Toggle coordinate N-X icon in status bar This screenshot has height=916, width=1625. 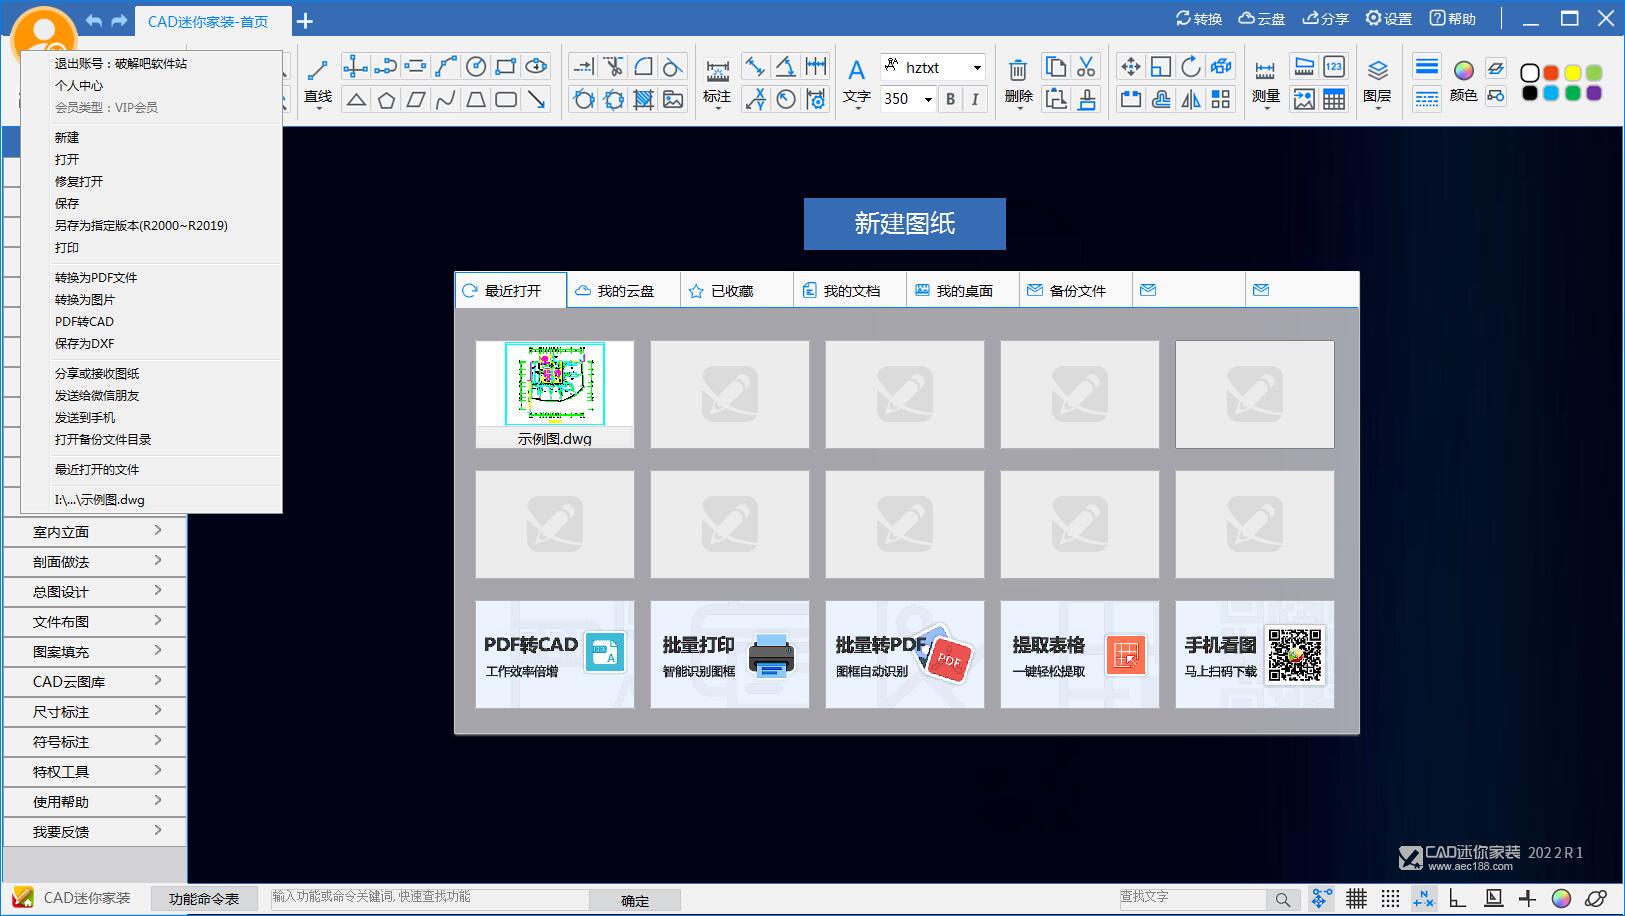click(1423, 898)
